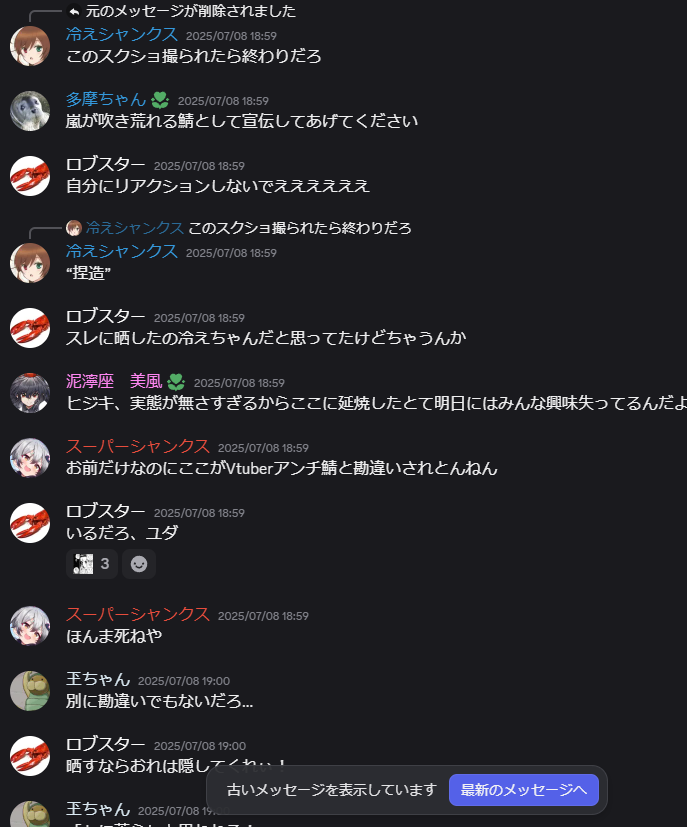This screenshot has width=687, height=827.
Task: Click small 冷えシャンクス avatar in reply preview
Action: pos(74,228)
